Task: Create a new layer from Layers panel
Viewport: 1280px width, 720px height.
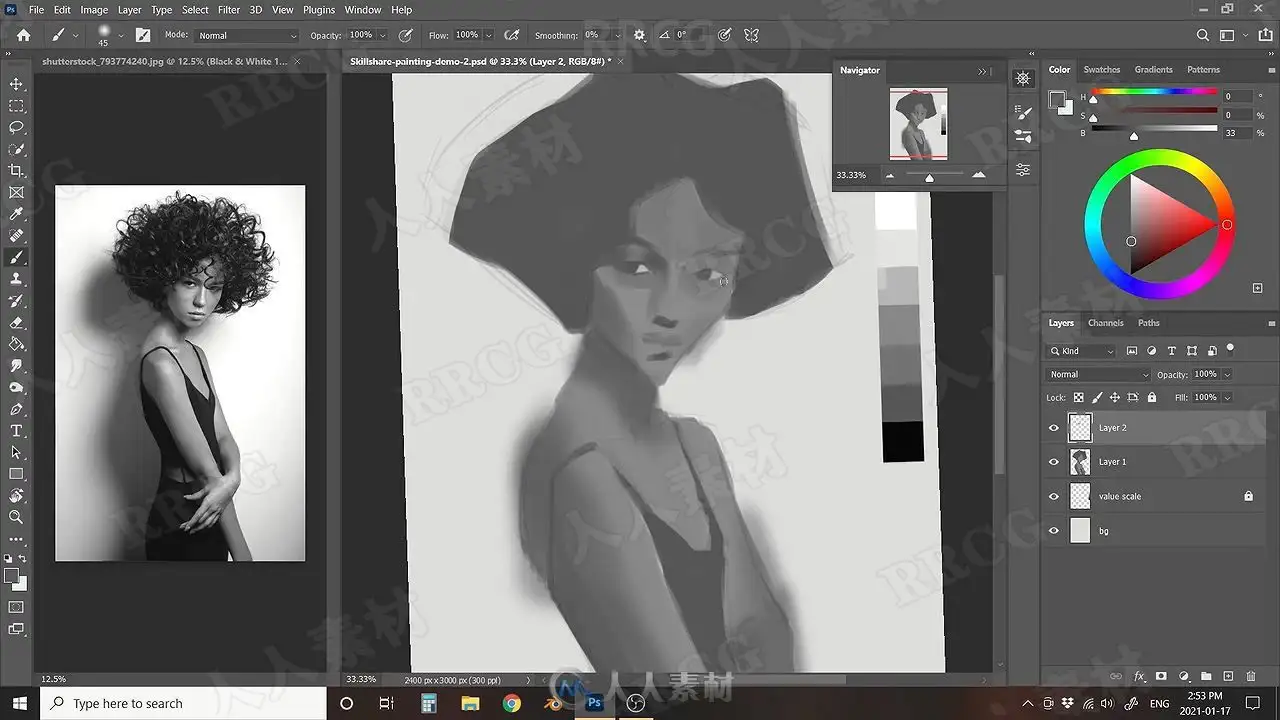Action: pyautogui.click(x=1229, y=677)
